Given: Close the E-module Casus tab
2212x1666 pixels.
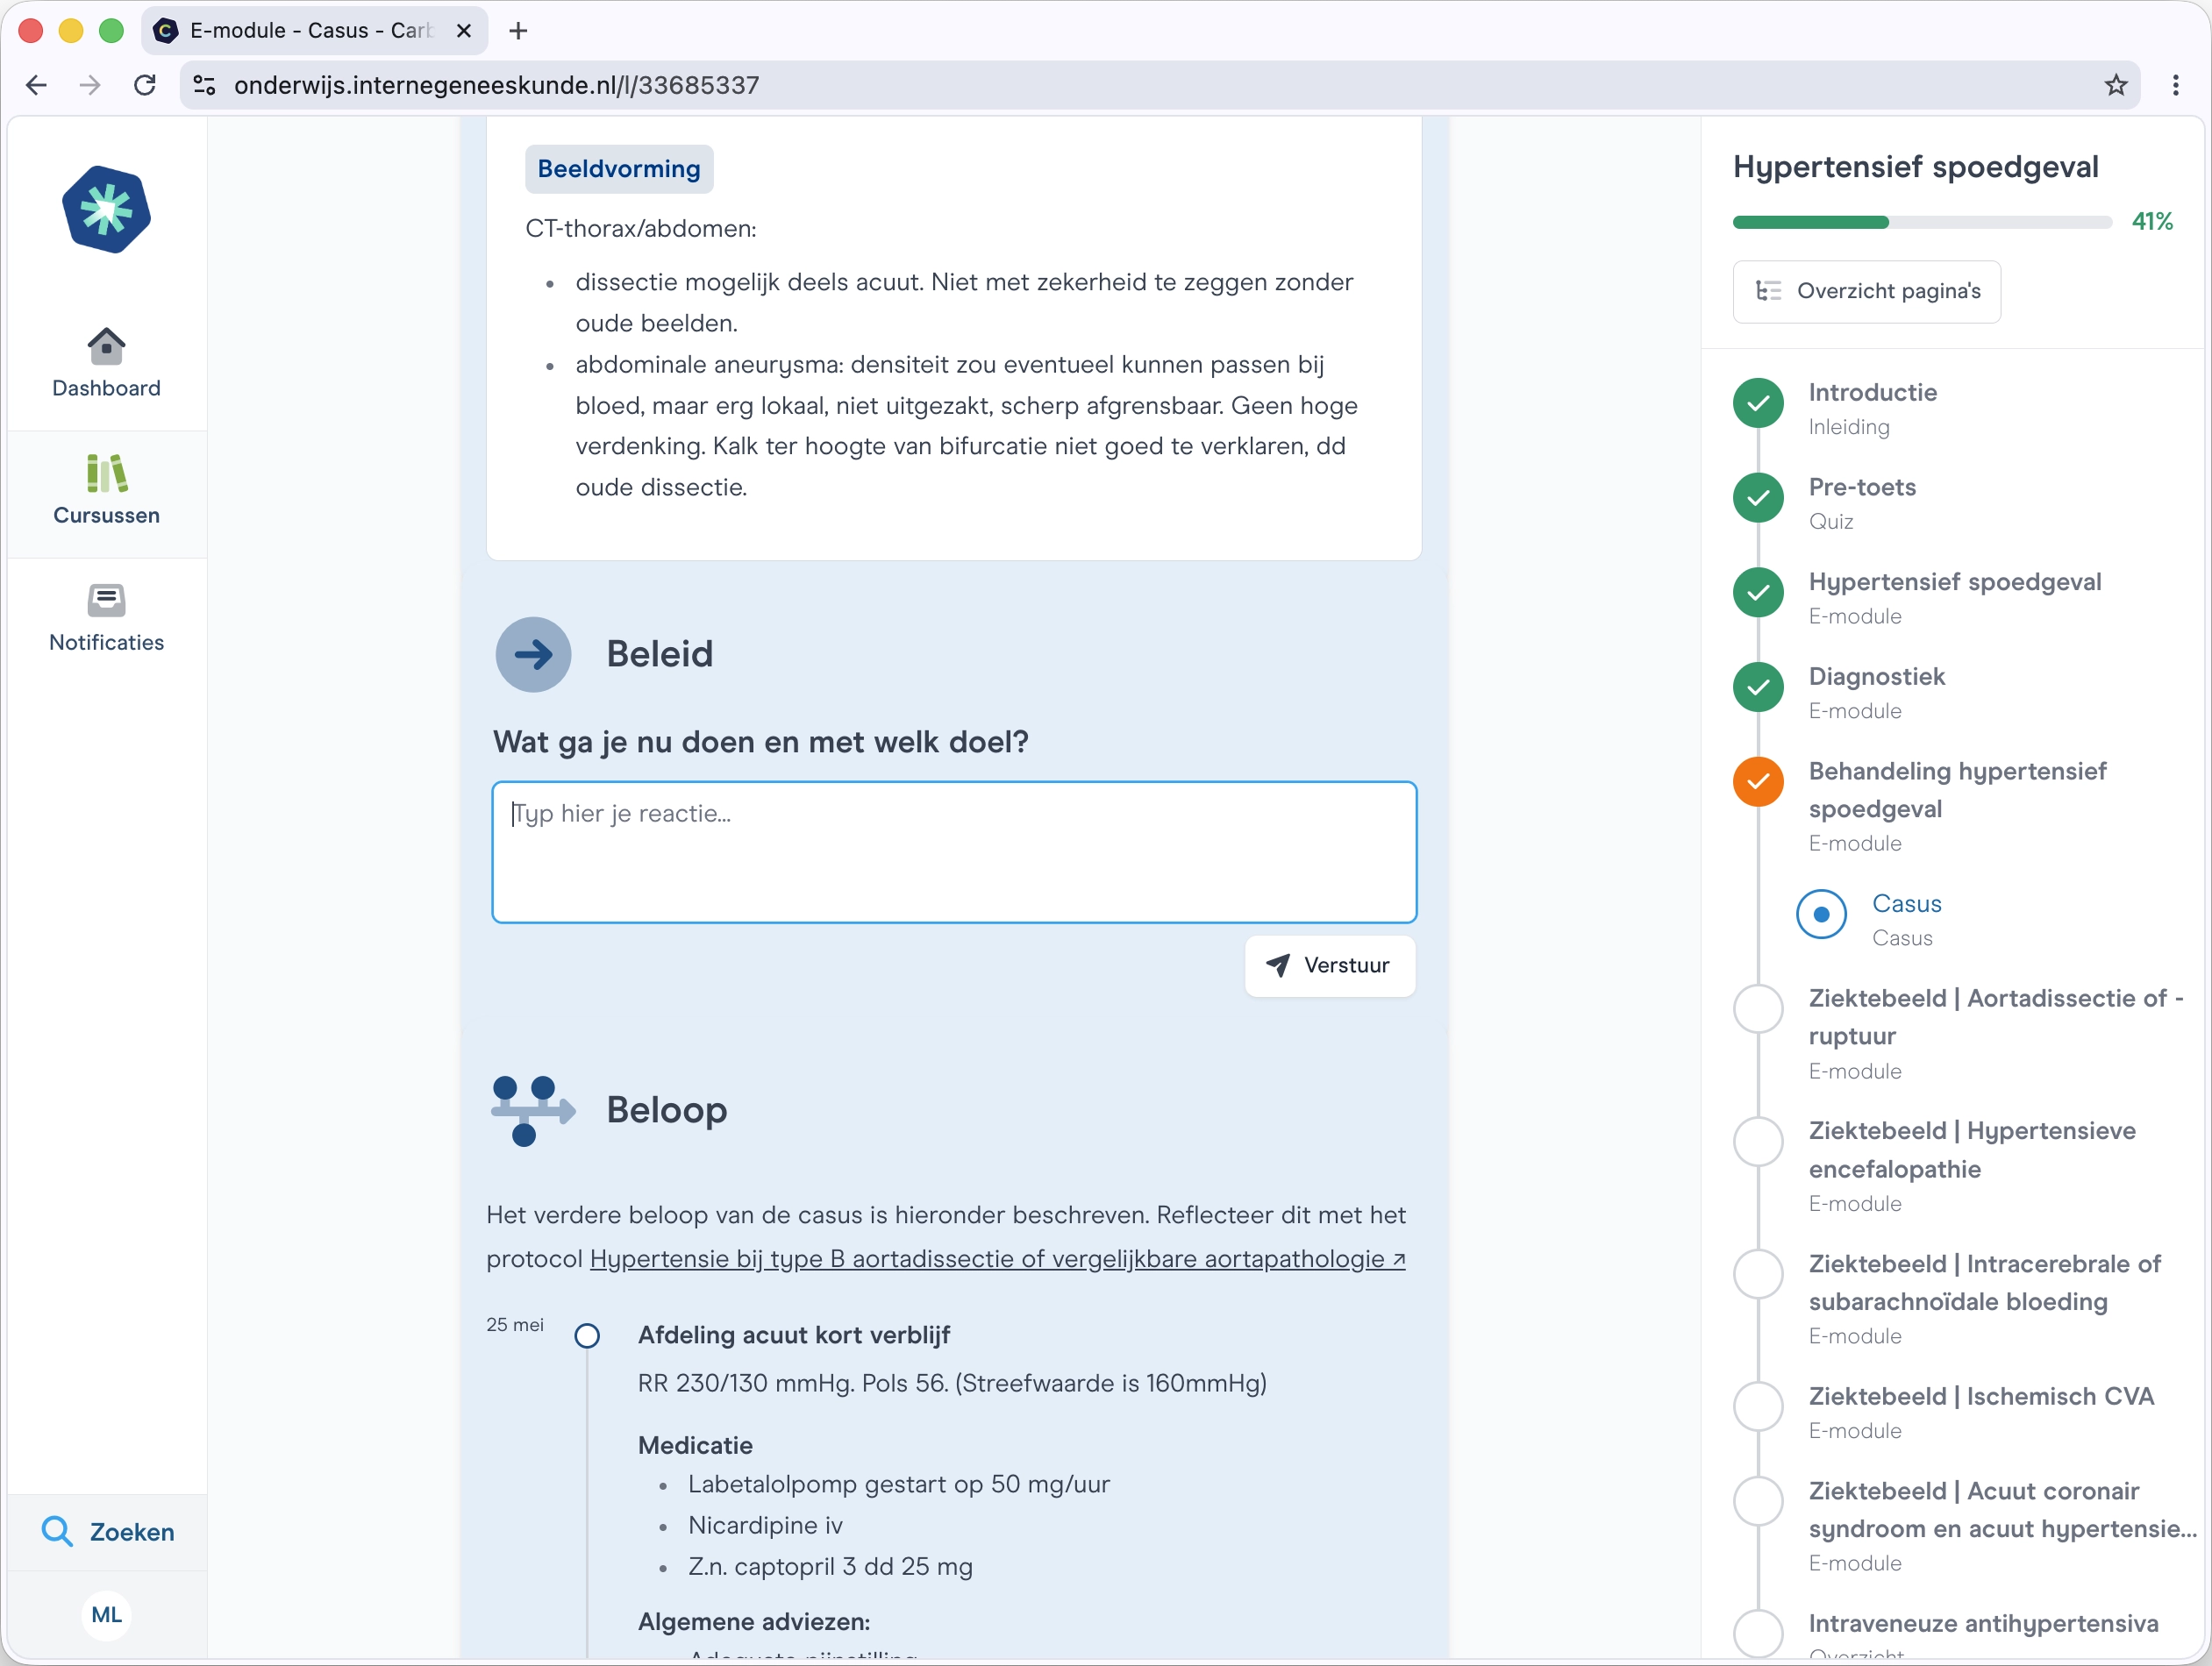Looking at the screenshot, I should (x=464, y=31).
